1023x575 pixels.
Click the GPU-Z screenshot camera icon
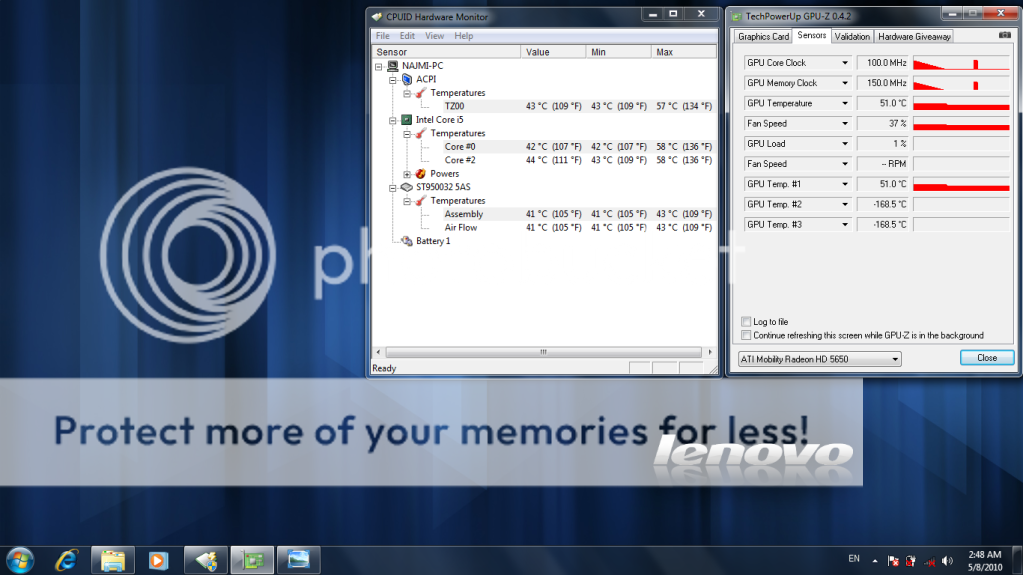click(x=1004, y=36)
